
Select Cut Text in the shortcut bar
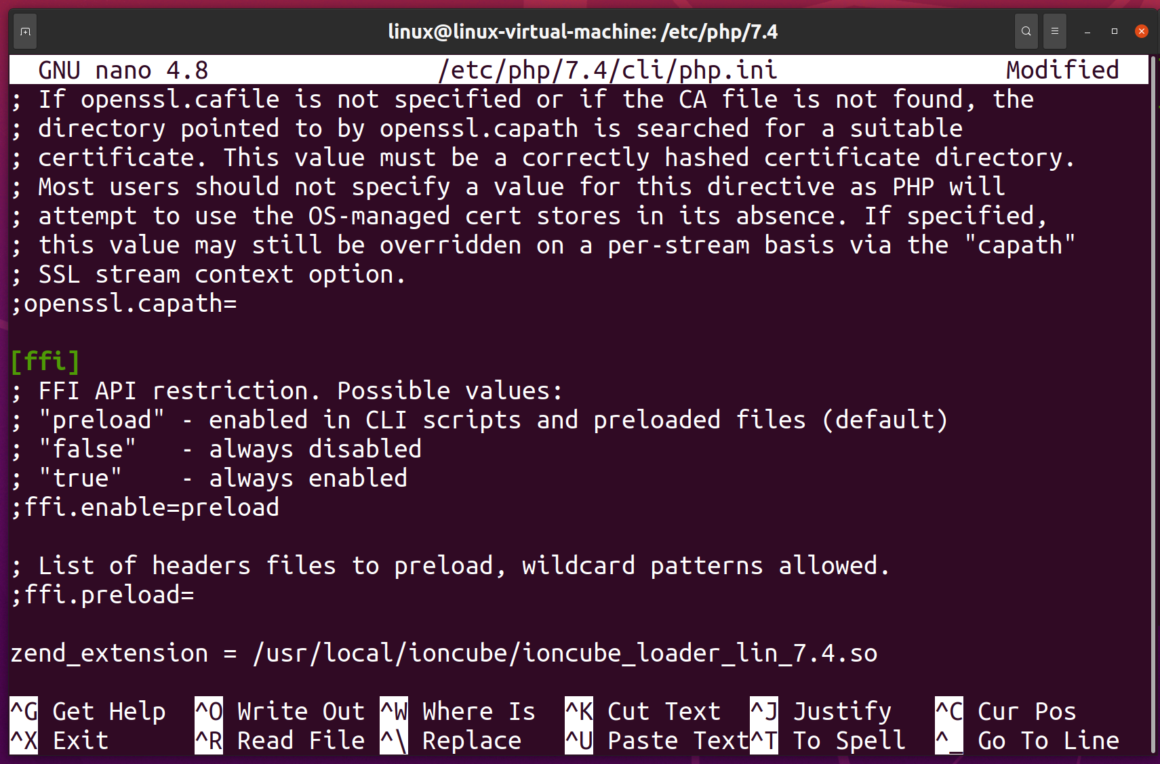coord(664,711)
